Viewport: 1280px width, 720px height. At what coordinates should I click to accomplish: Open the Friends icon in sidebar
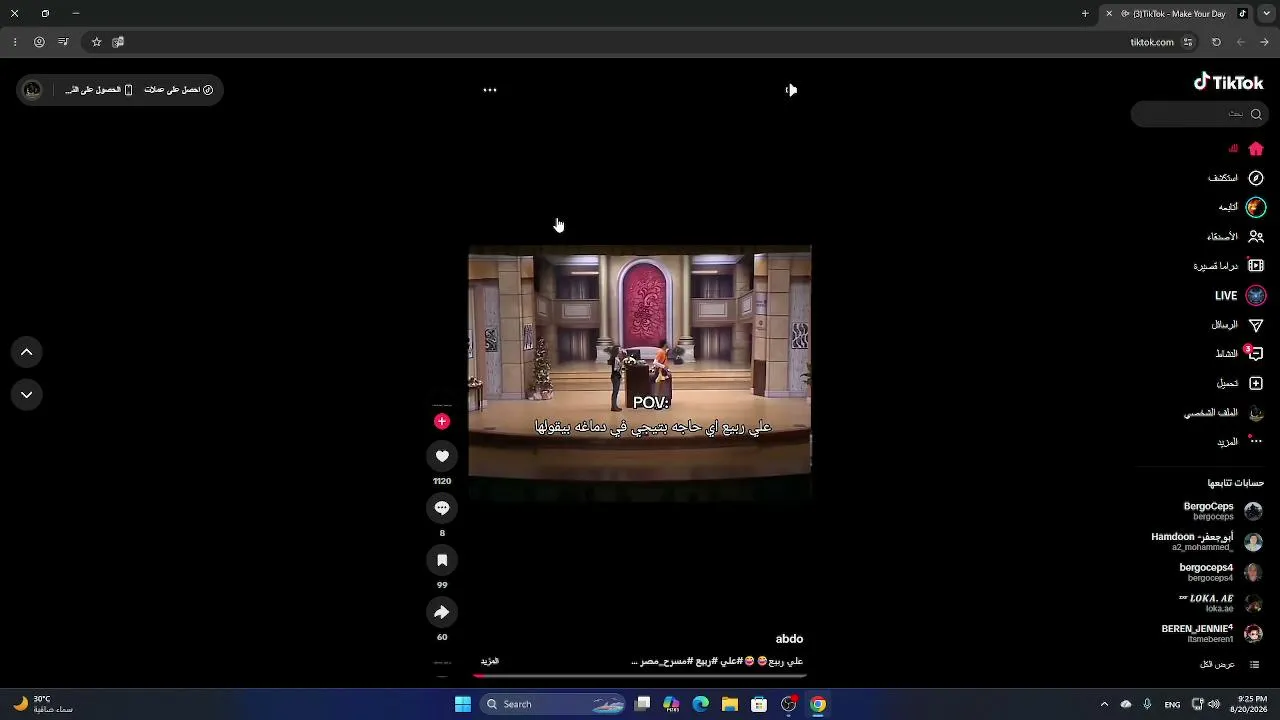point(1256,237)
